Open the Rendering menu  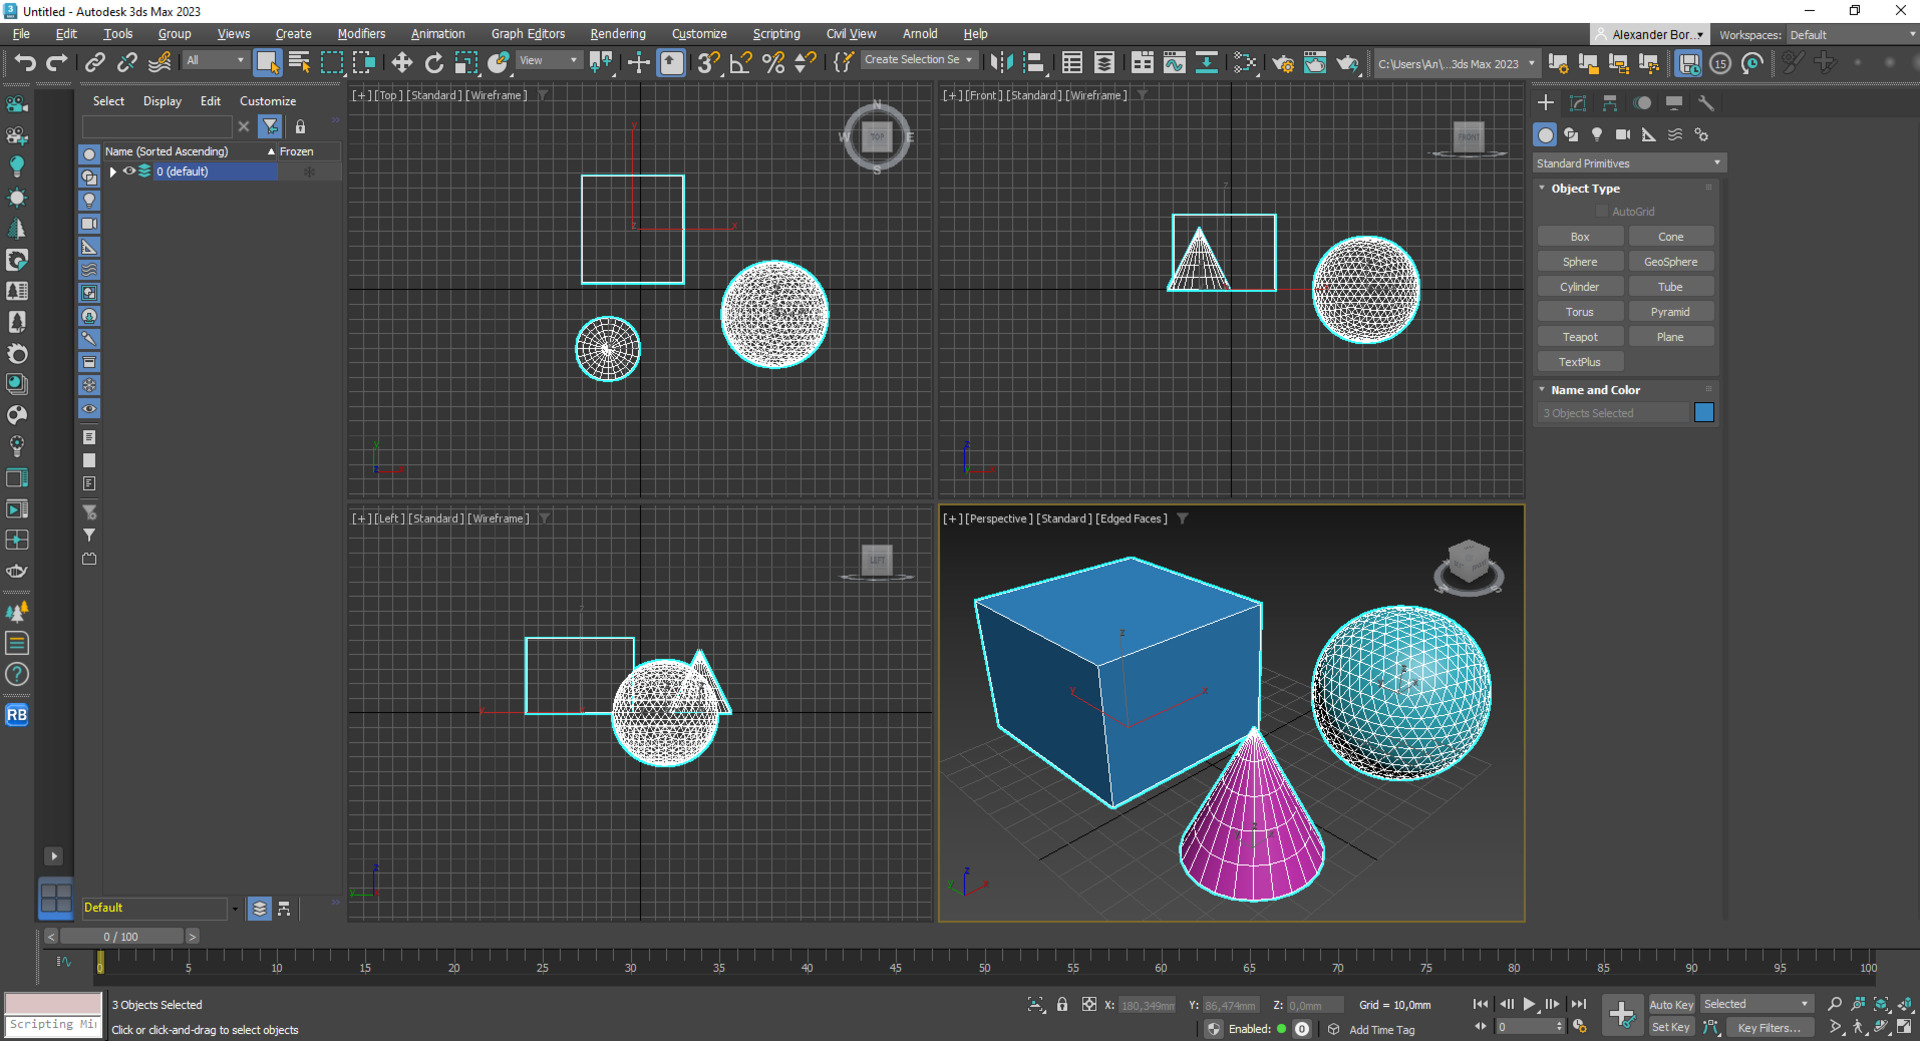pyautogui.click(x=617, y=34)
